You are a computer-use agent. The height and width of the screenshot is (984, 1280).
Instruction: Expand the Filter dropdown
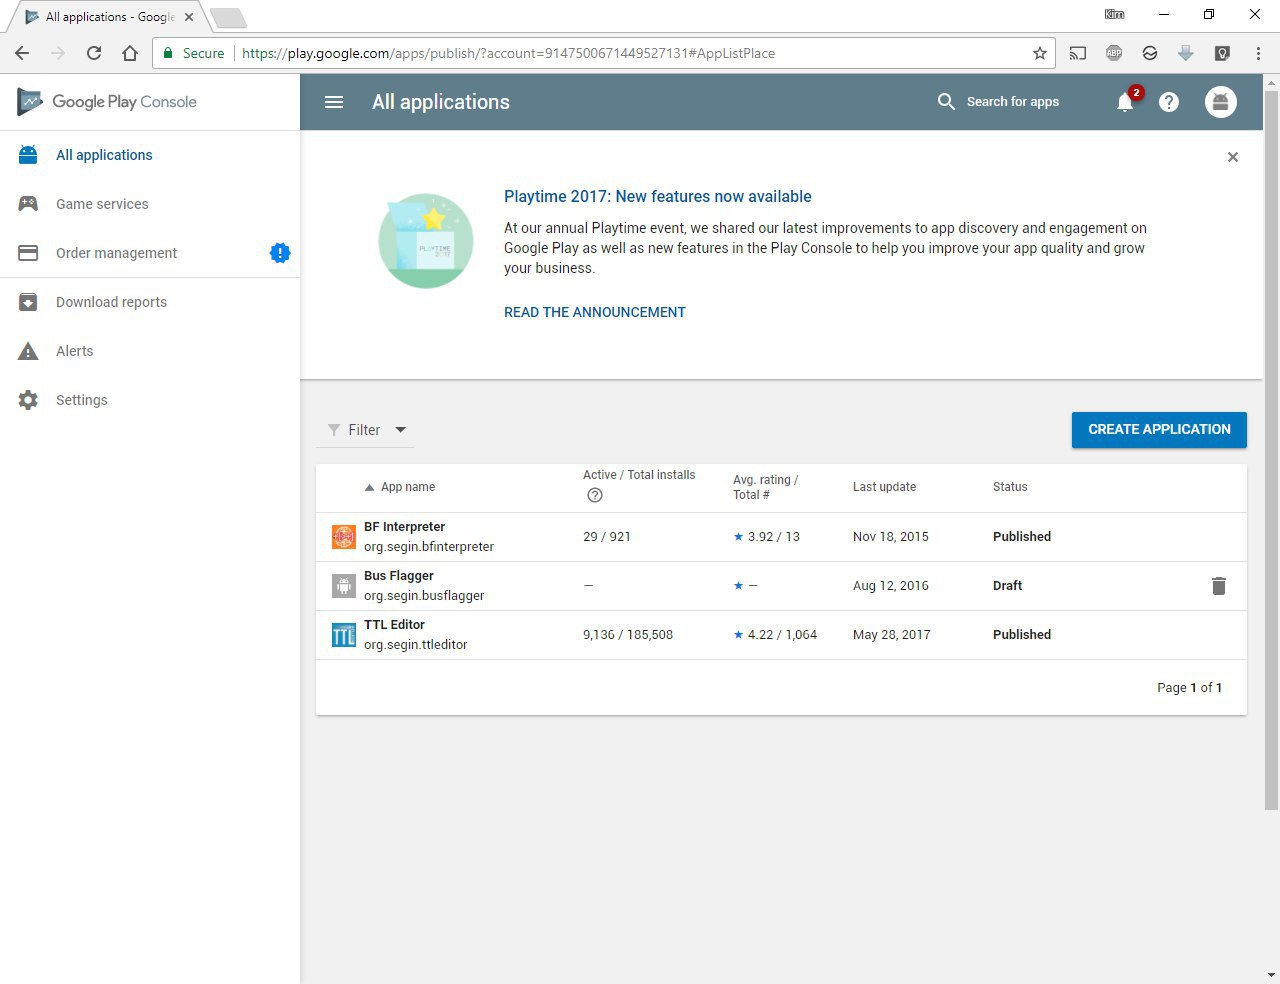(367, 430)
